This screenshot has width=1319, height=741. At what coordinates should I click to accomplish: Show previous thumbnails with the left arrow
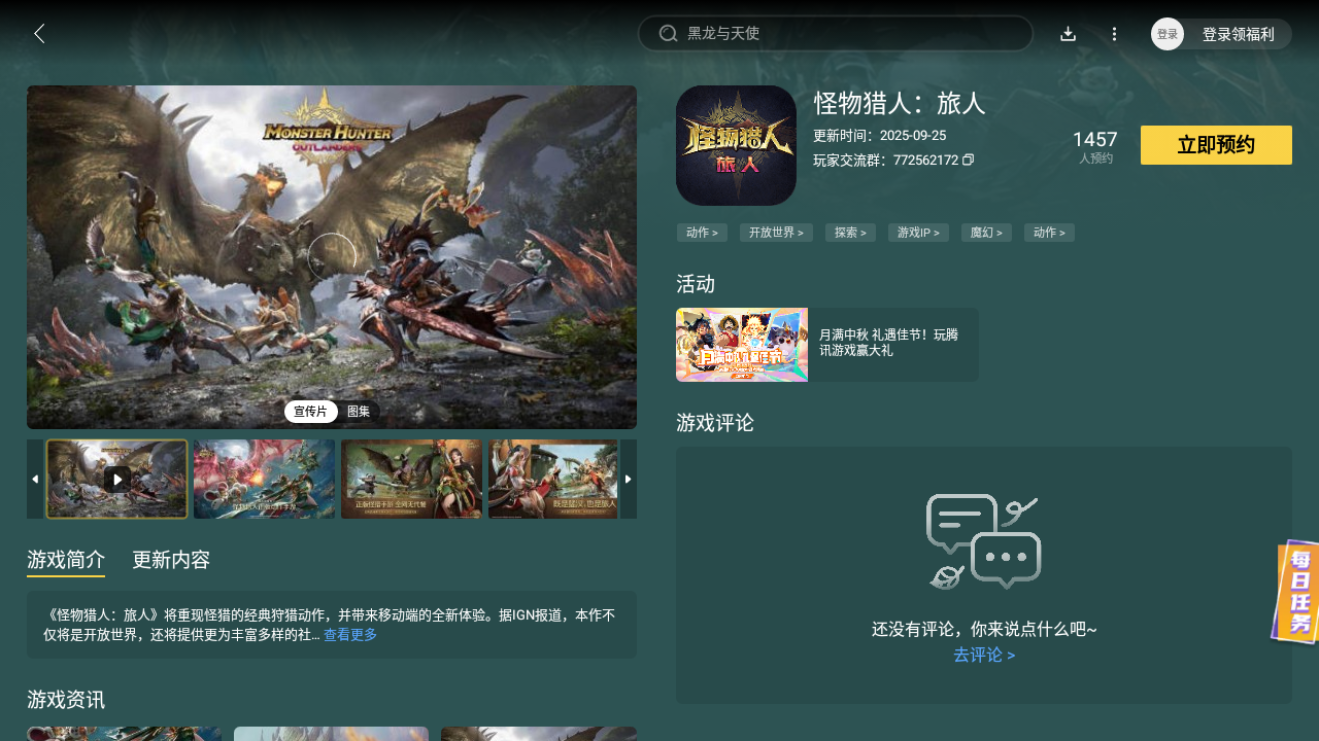(35, 479)
